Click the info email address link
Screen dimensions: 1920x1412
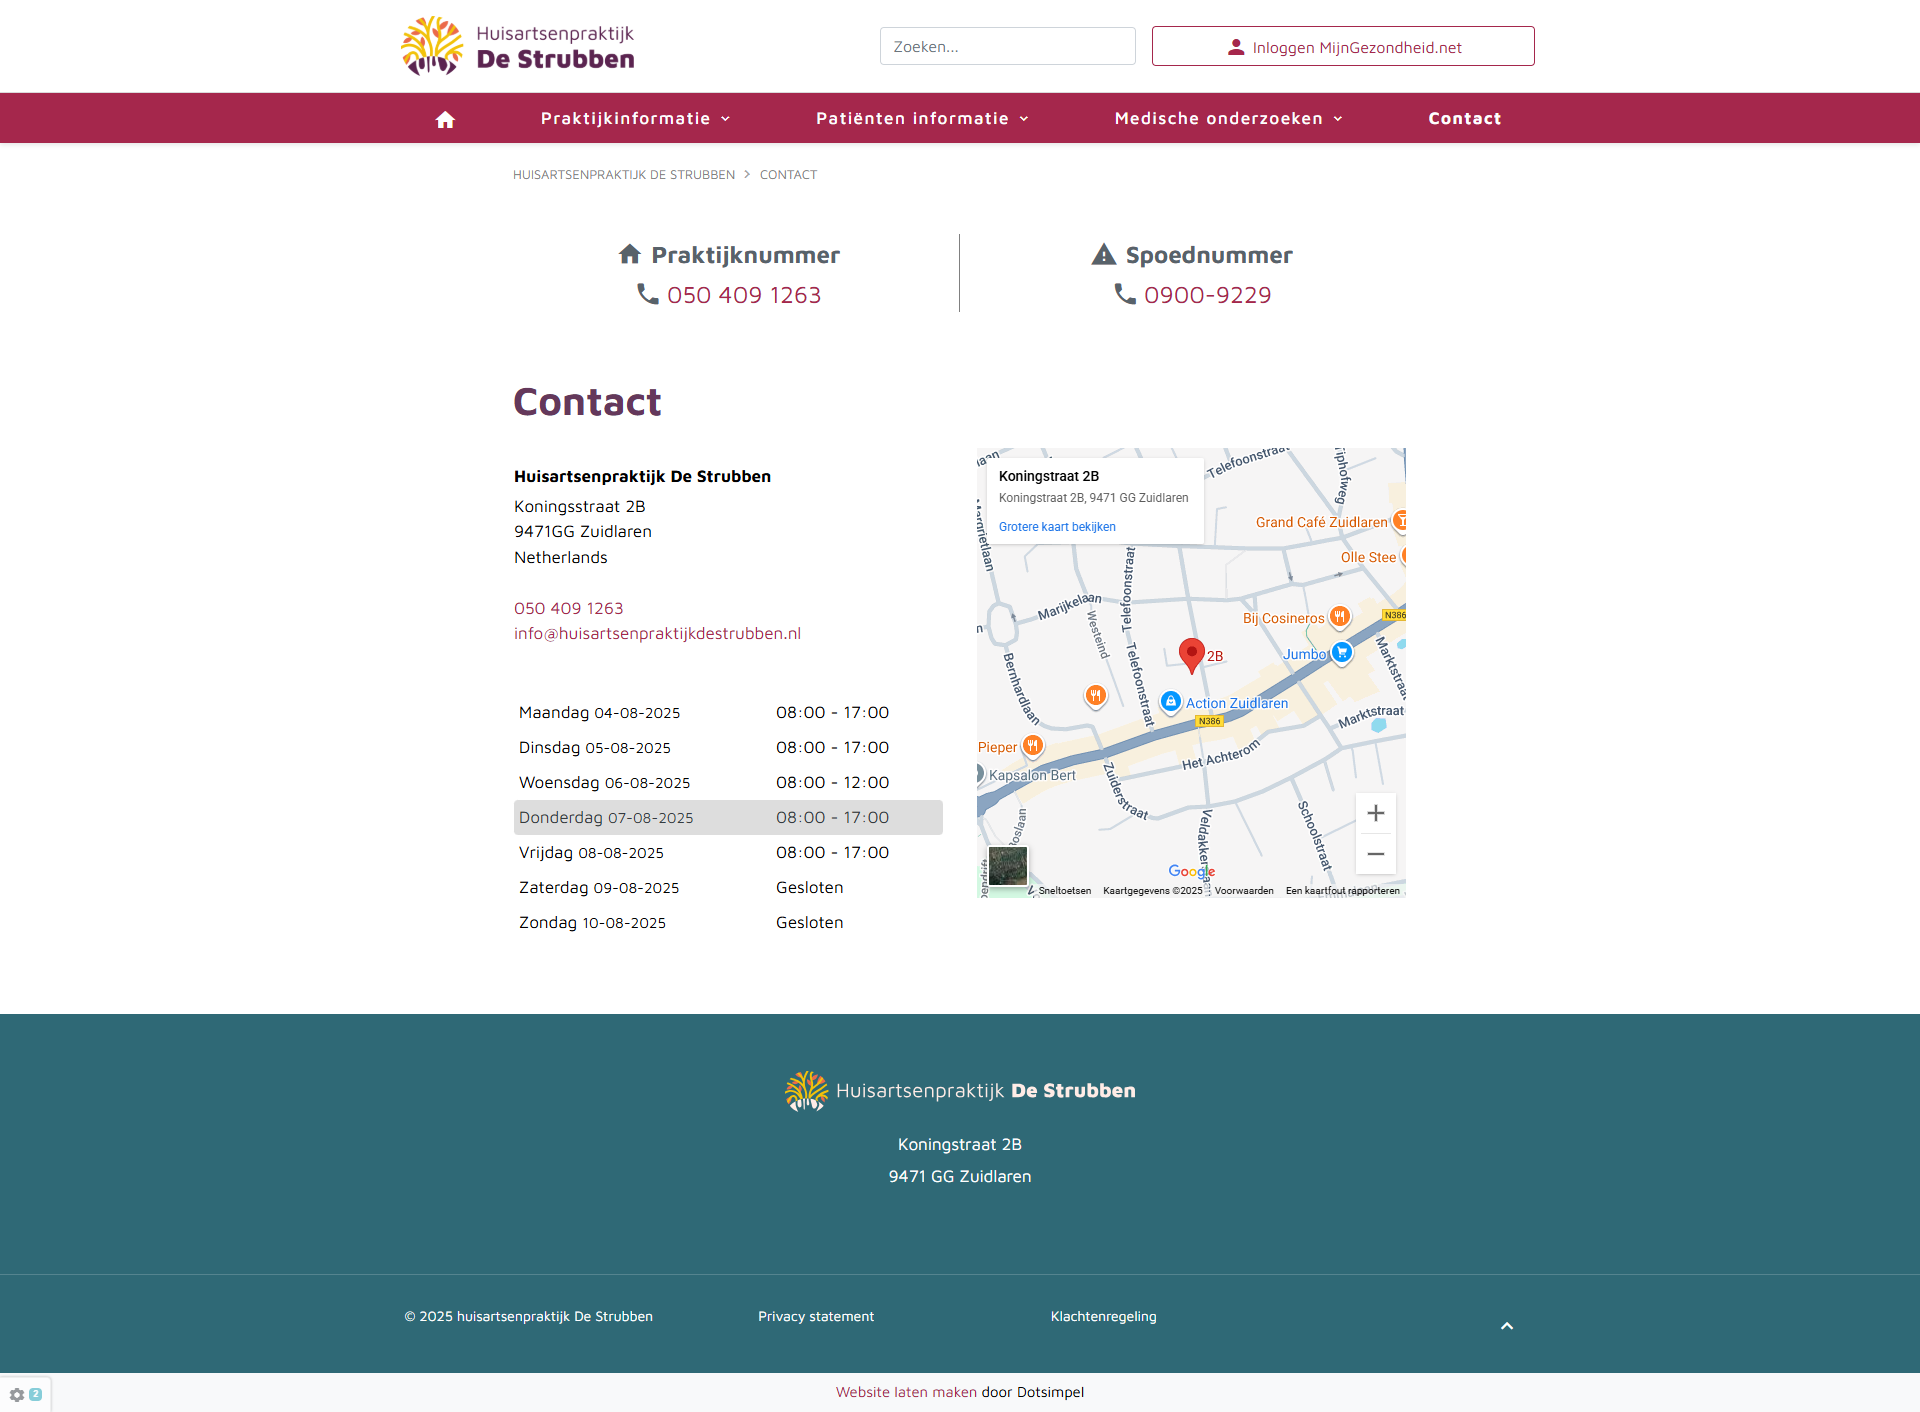[657, 633]
